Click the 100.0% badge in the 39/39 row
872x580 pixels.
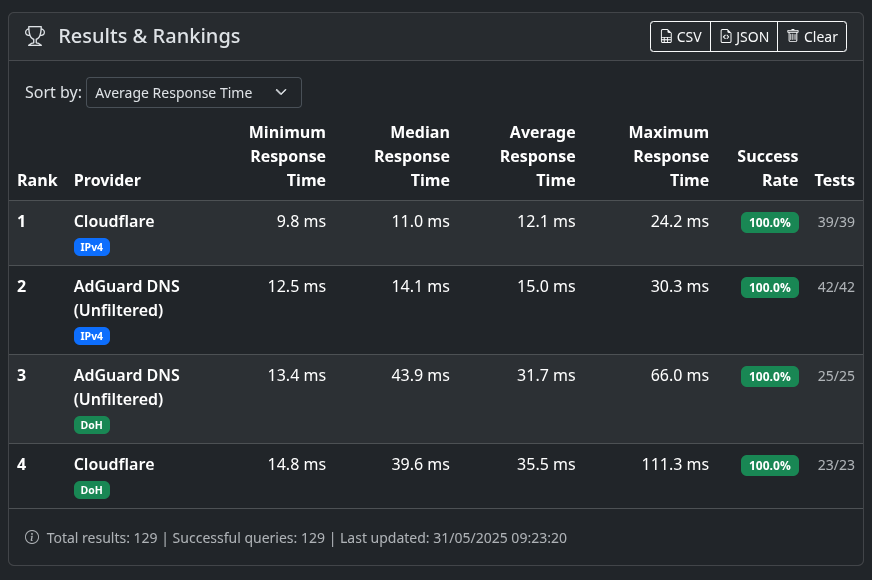[x=770, y=222]
